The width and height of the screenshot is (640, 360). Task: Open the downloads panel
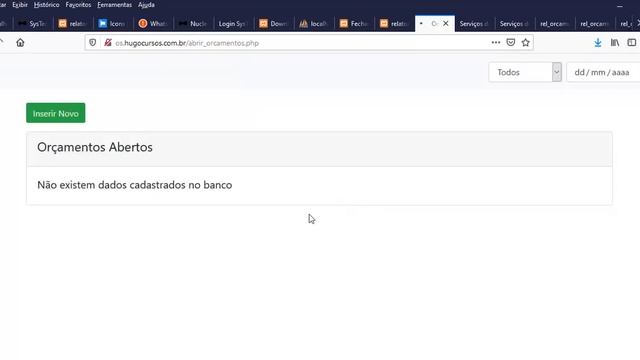point(598,42)
